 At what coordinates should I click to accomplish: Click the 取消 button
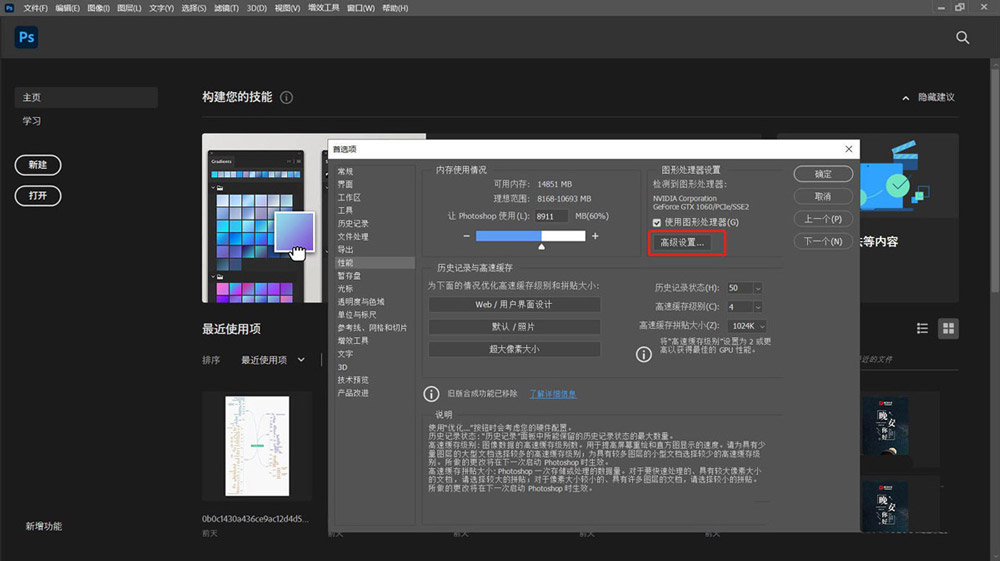pyautogui.click(x=823, y=196)
